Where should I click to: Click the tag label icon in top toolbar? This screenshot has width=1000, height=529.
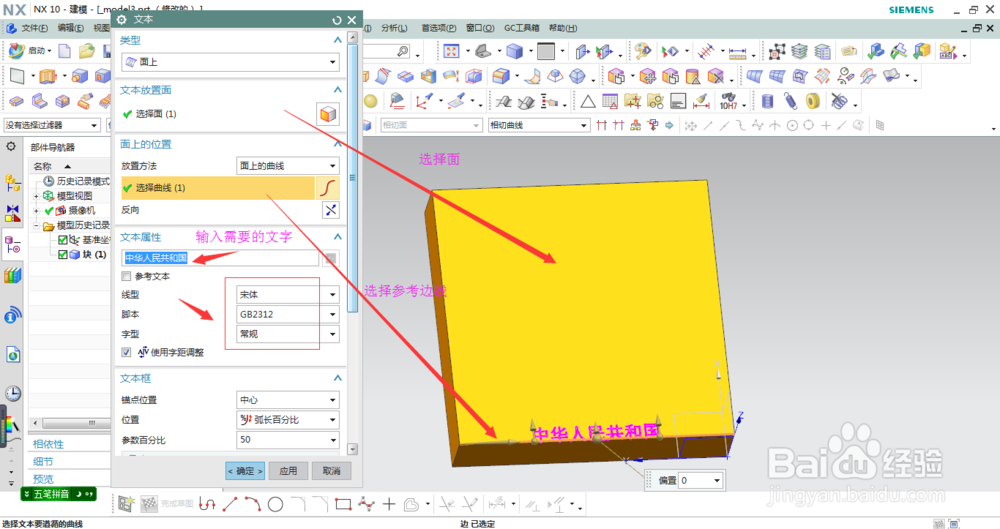[848, 51]
